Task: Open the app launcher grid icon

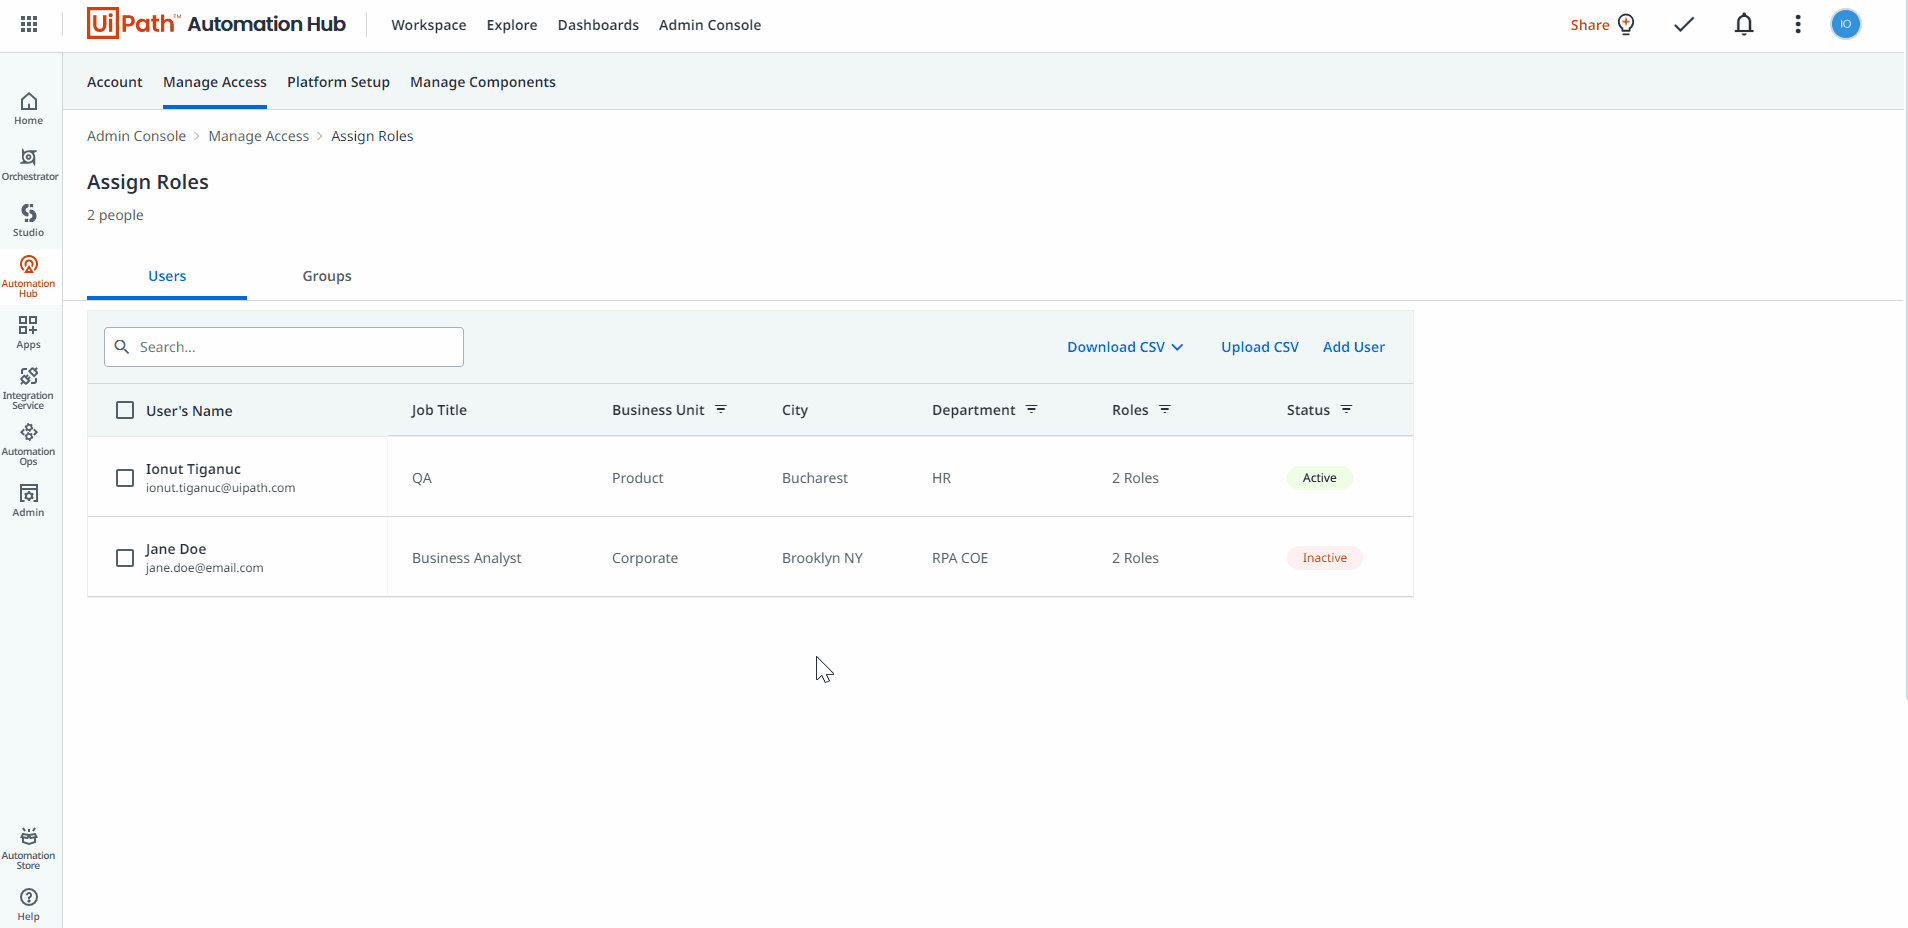Action: (x=29, y=24)
